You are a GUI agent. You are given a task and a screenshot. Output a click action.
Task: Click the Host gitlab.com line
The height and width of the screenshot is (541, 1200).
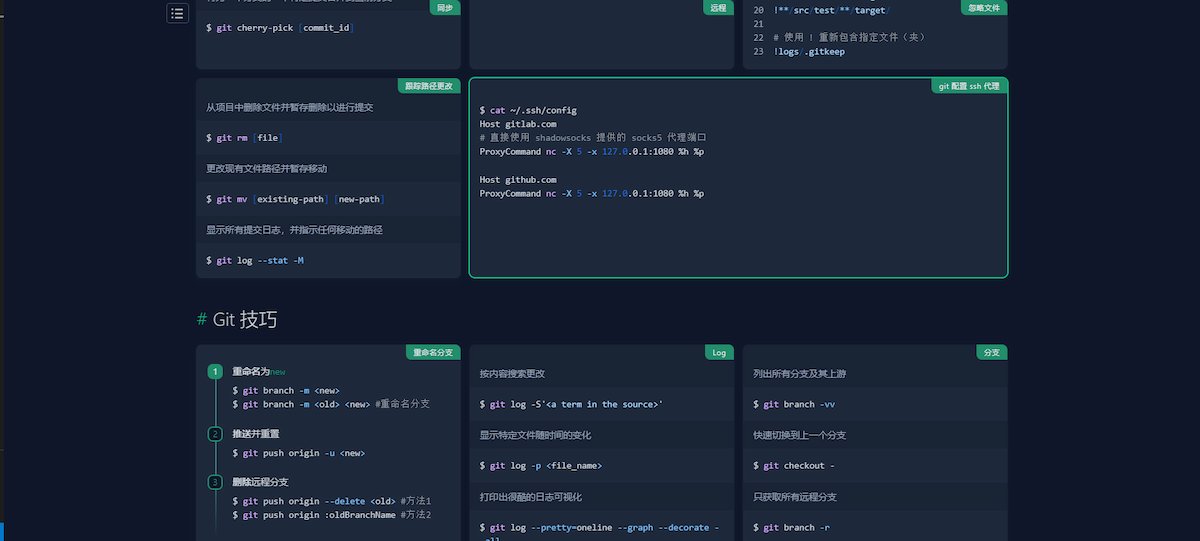tap(518, 124)
